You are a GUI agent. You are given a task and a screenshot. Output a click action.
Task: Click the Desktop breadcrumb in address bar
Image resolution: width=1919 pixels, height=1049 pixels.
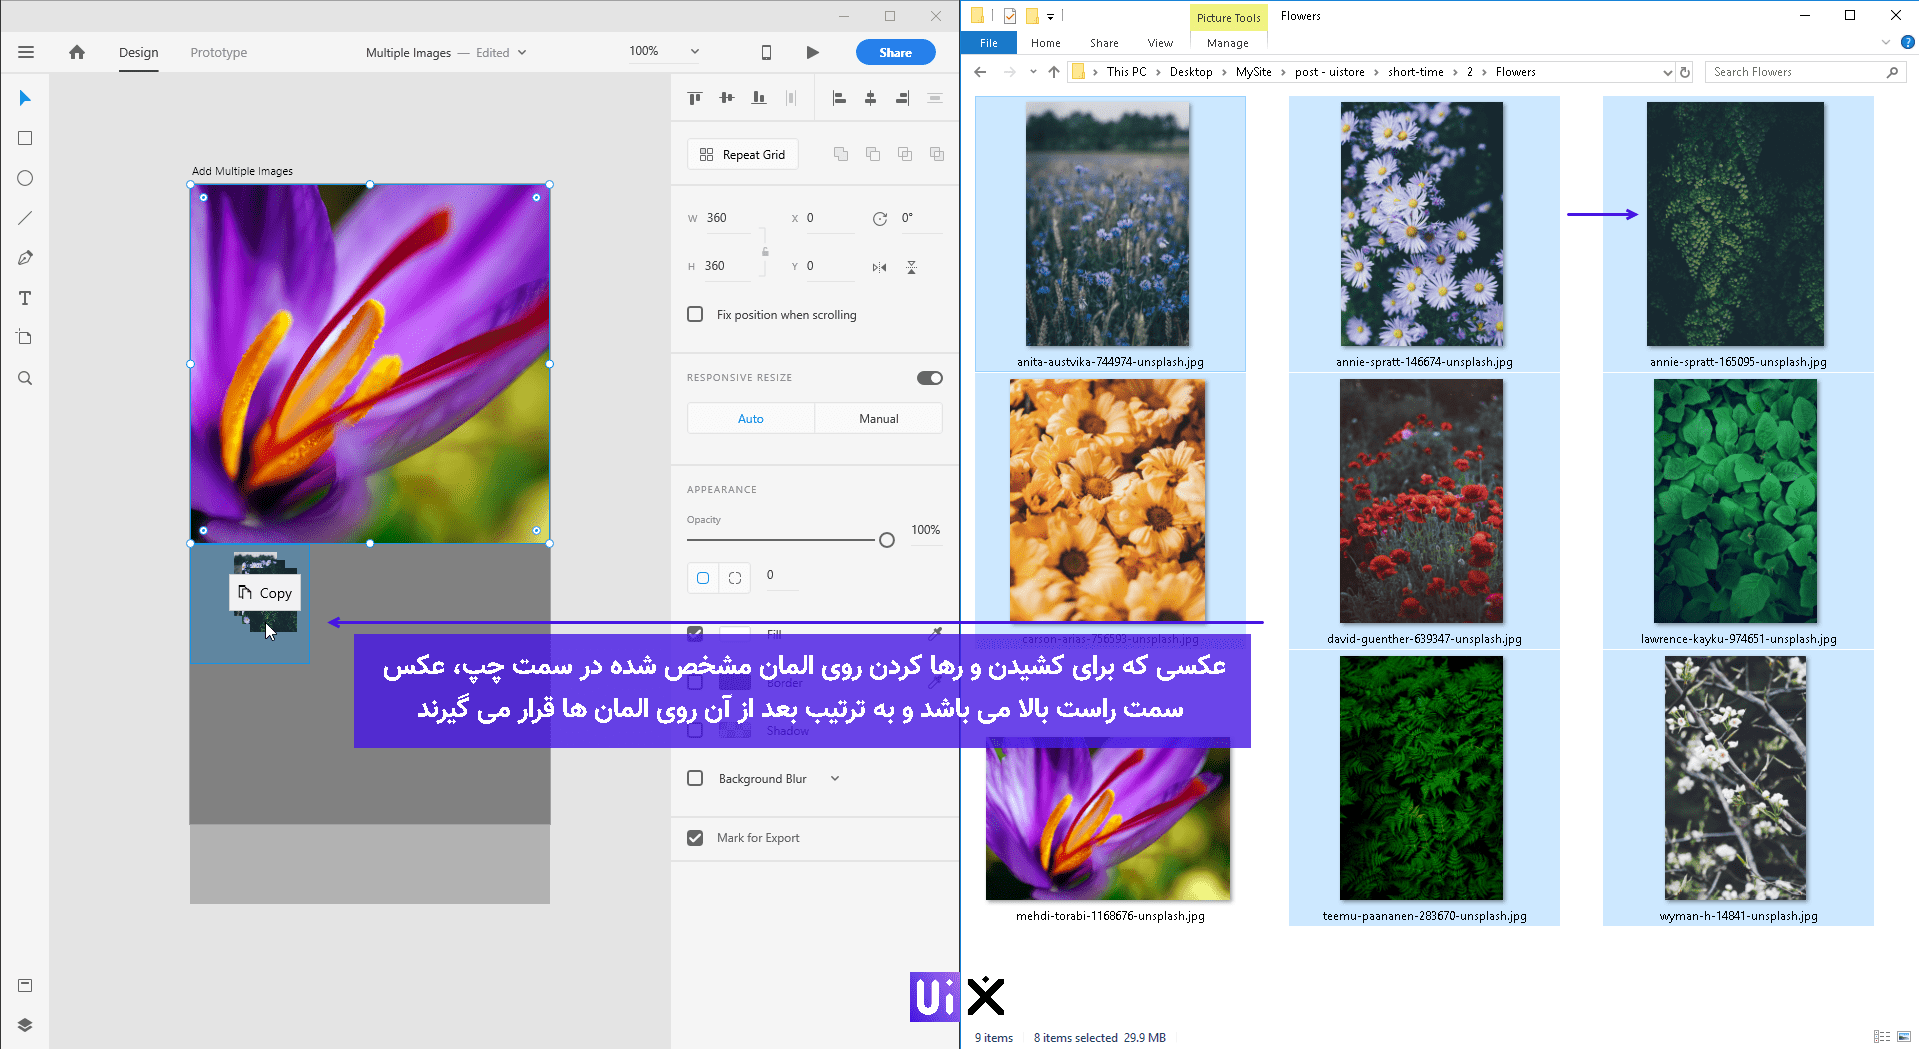1191,72
